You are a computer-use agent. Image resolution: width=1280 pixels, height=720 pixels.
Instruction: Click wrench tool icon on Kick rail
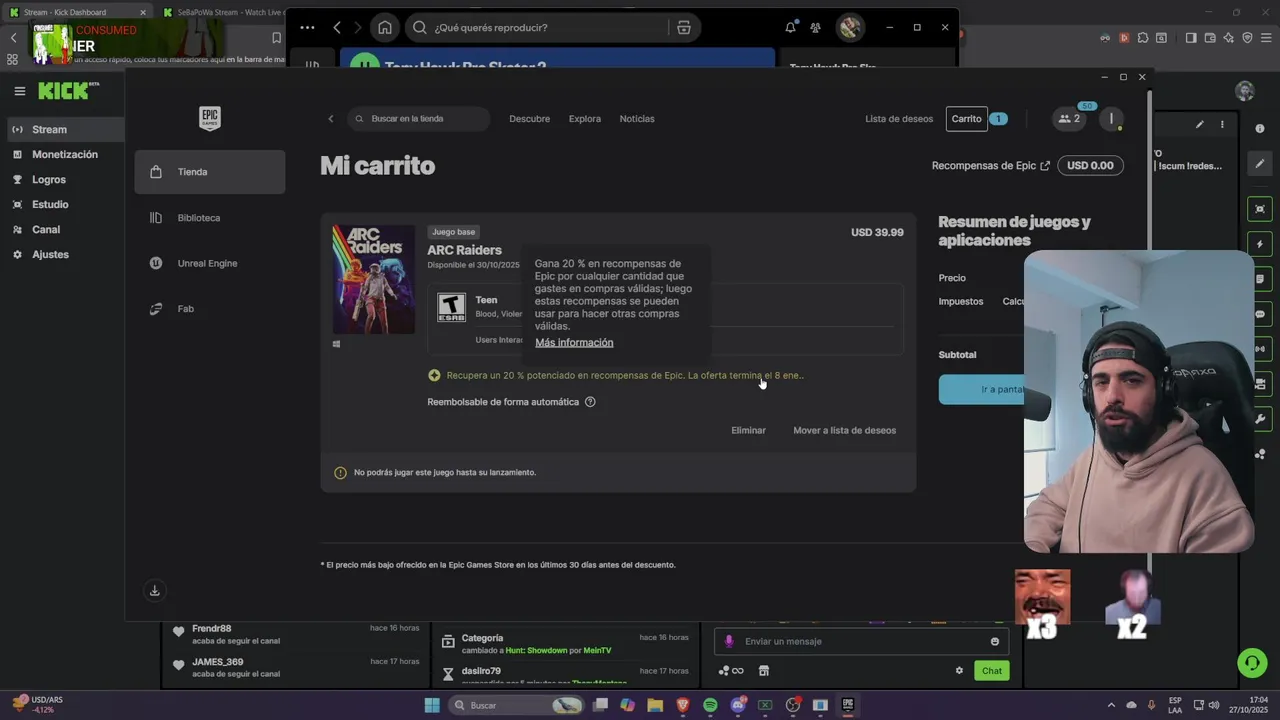pos(1260,419)
